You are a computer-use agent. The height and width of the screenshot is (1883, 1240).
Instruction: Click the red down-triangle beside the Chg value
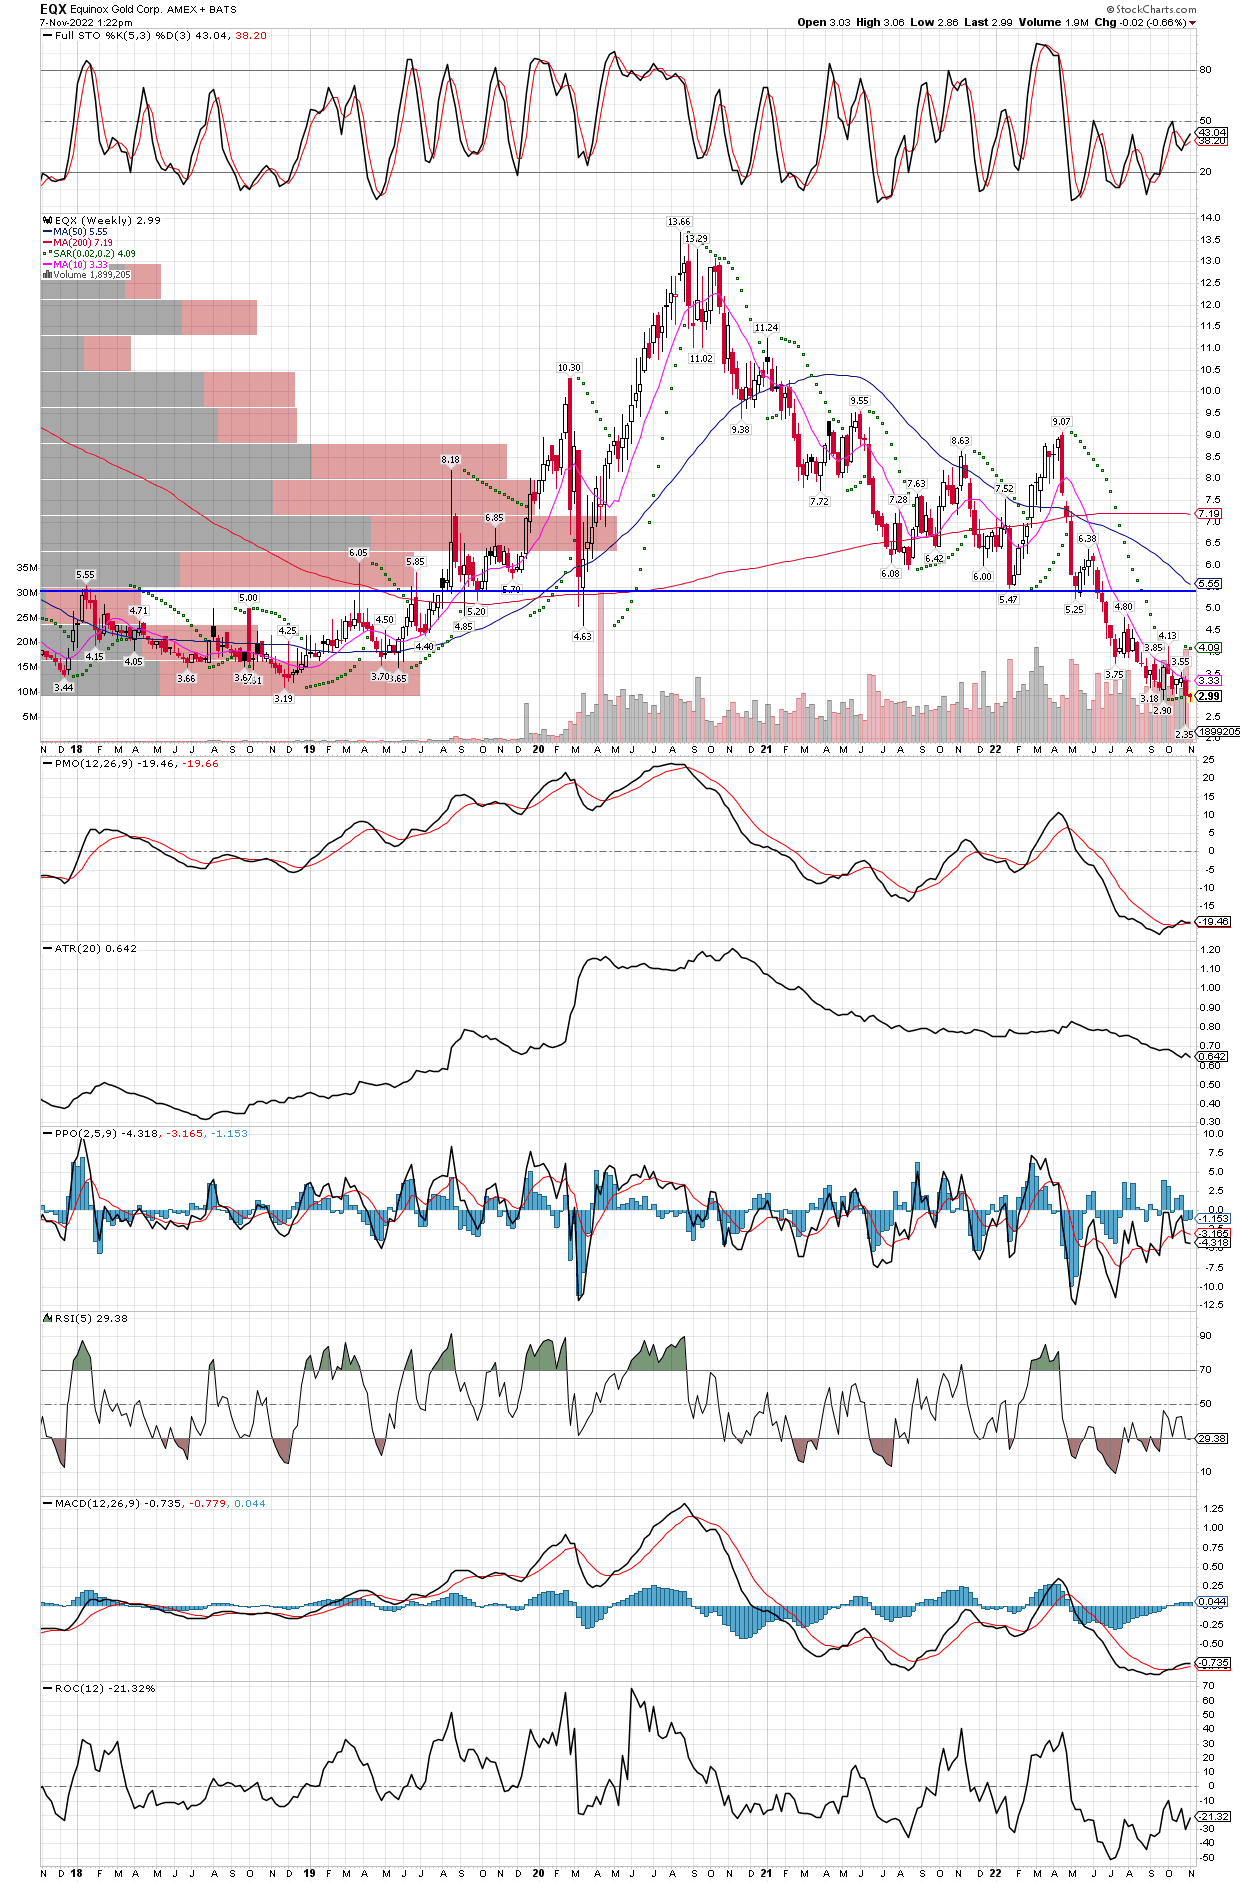click(x=1192, y=23)
